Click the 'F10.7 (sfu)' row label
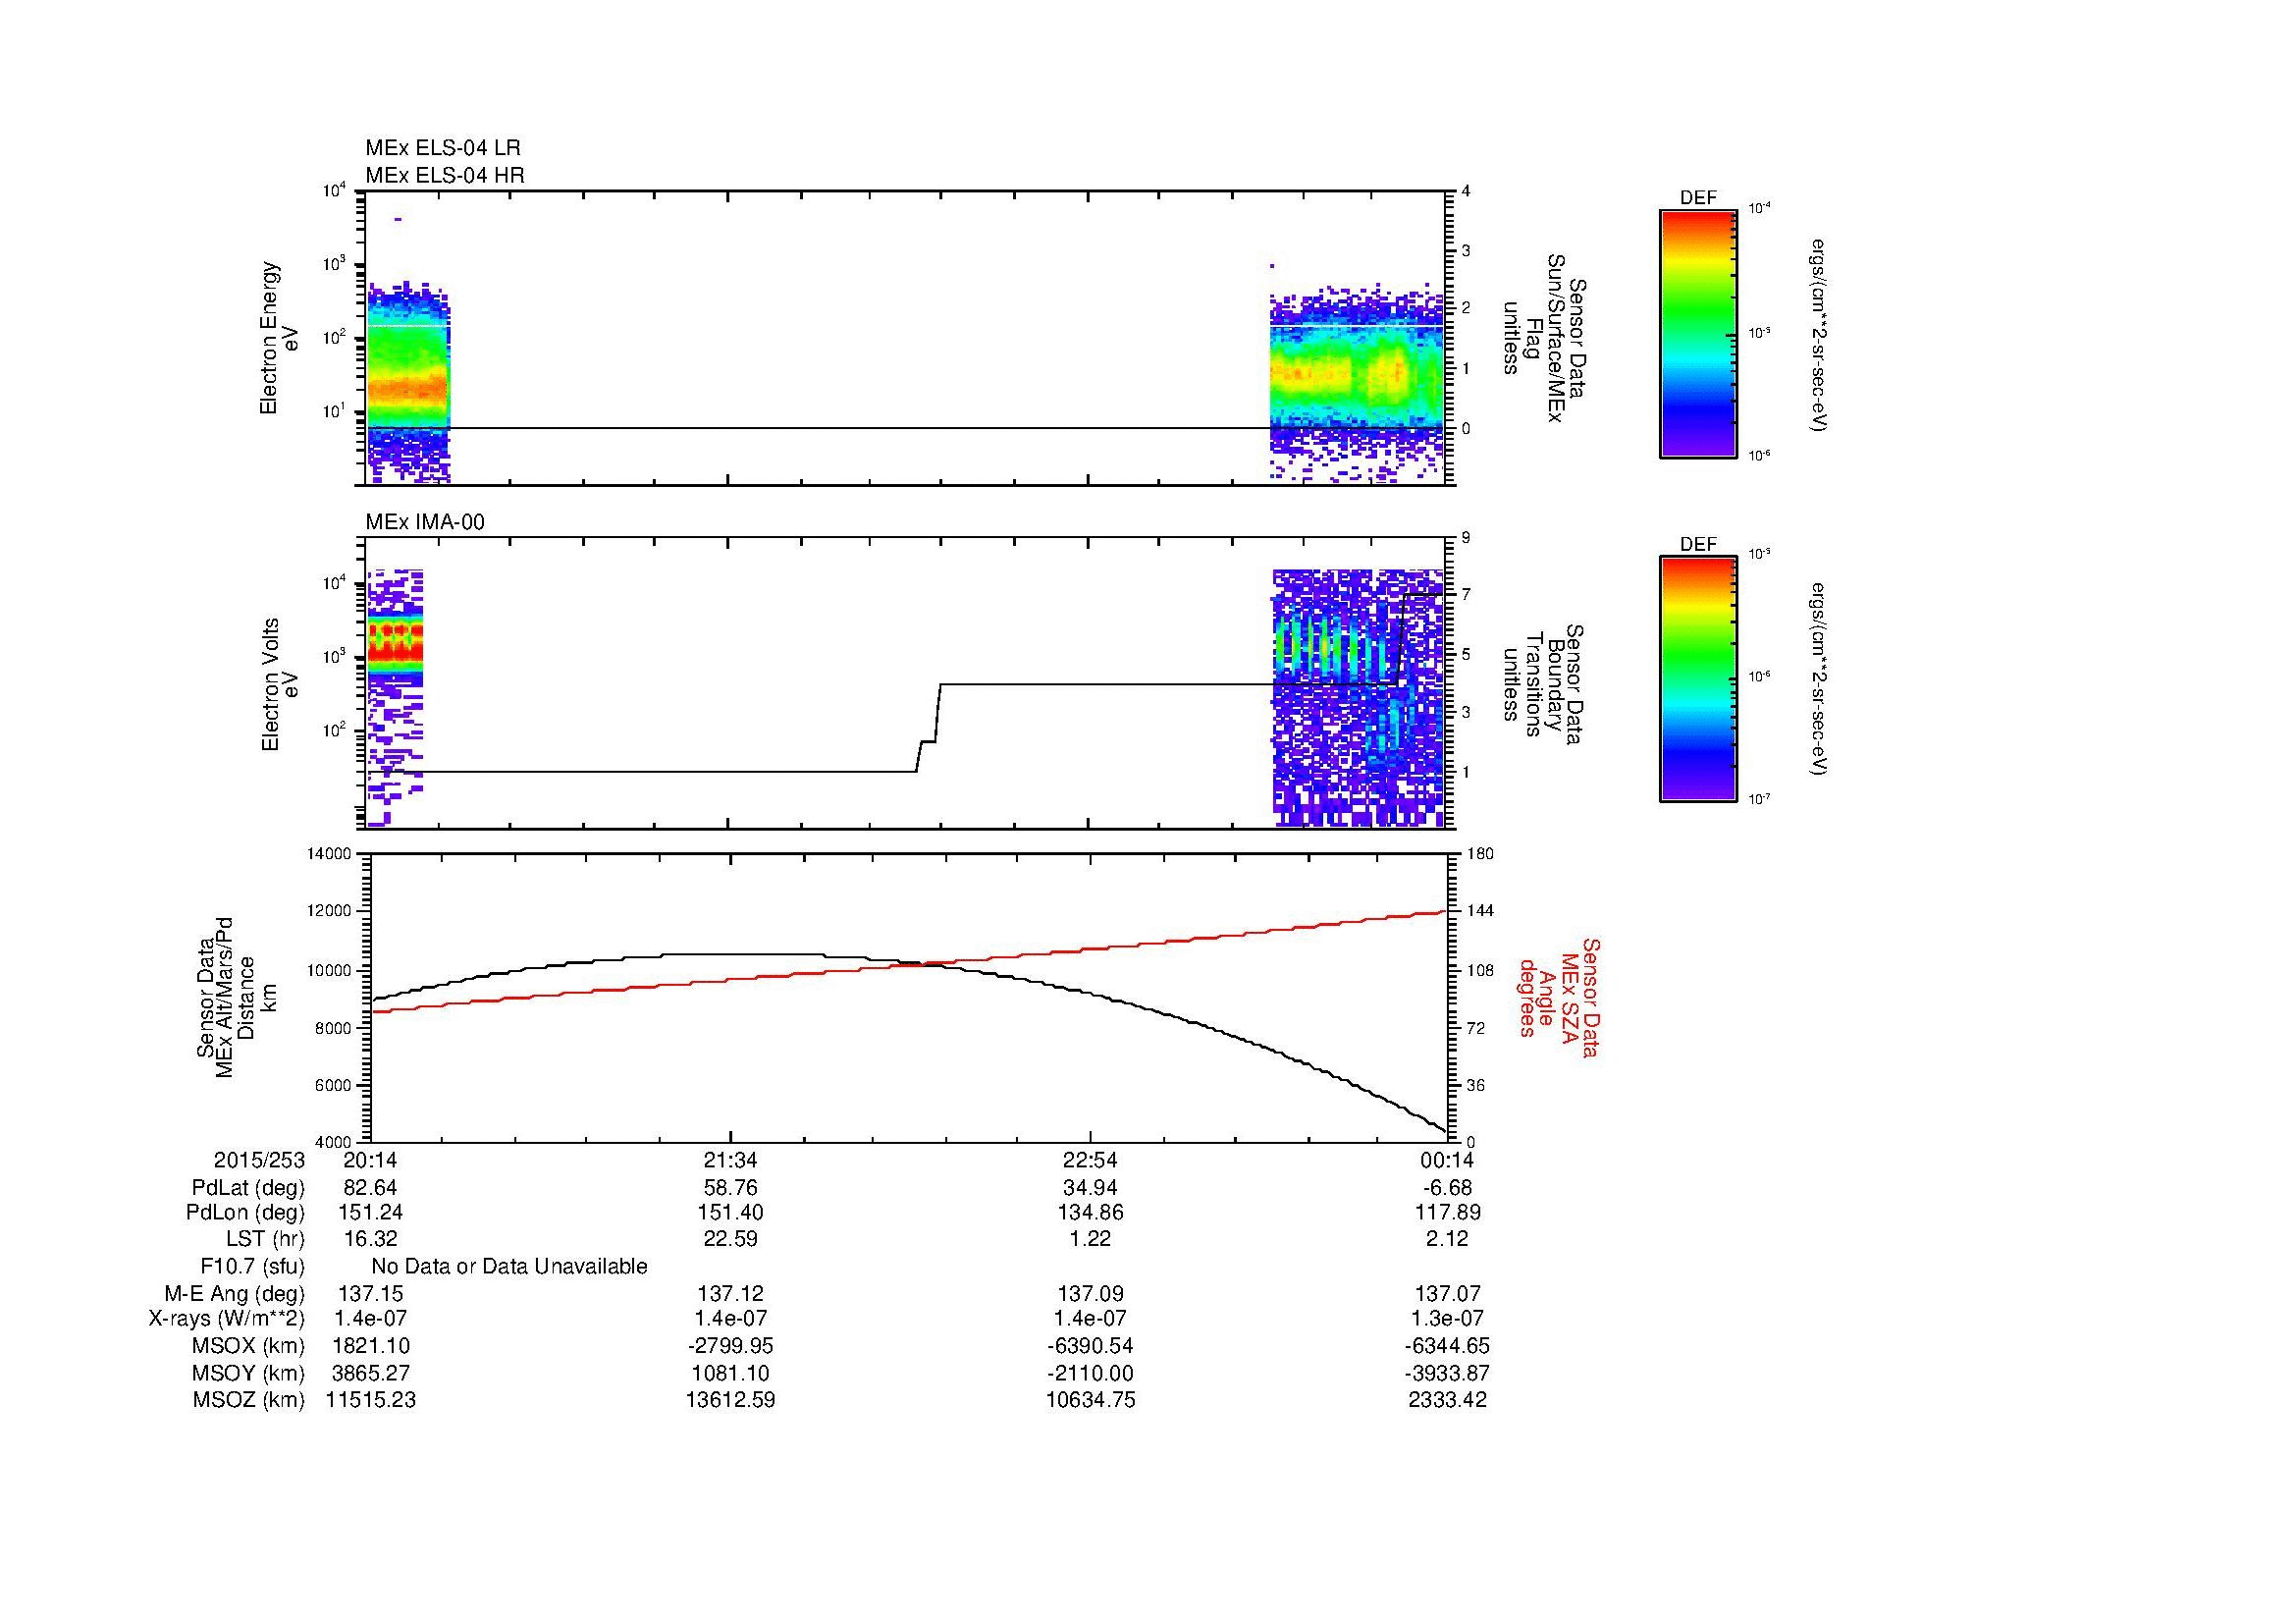Image resolution: width=2296 pixels, height=1623 pixels. (252, 1266)
